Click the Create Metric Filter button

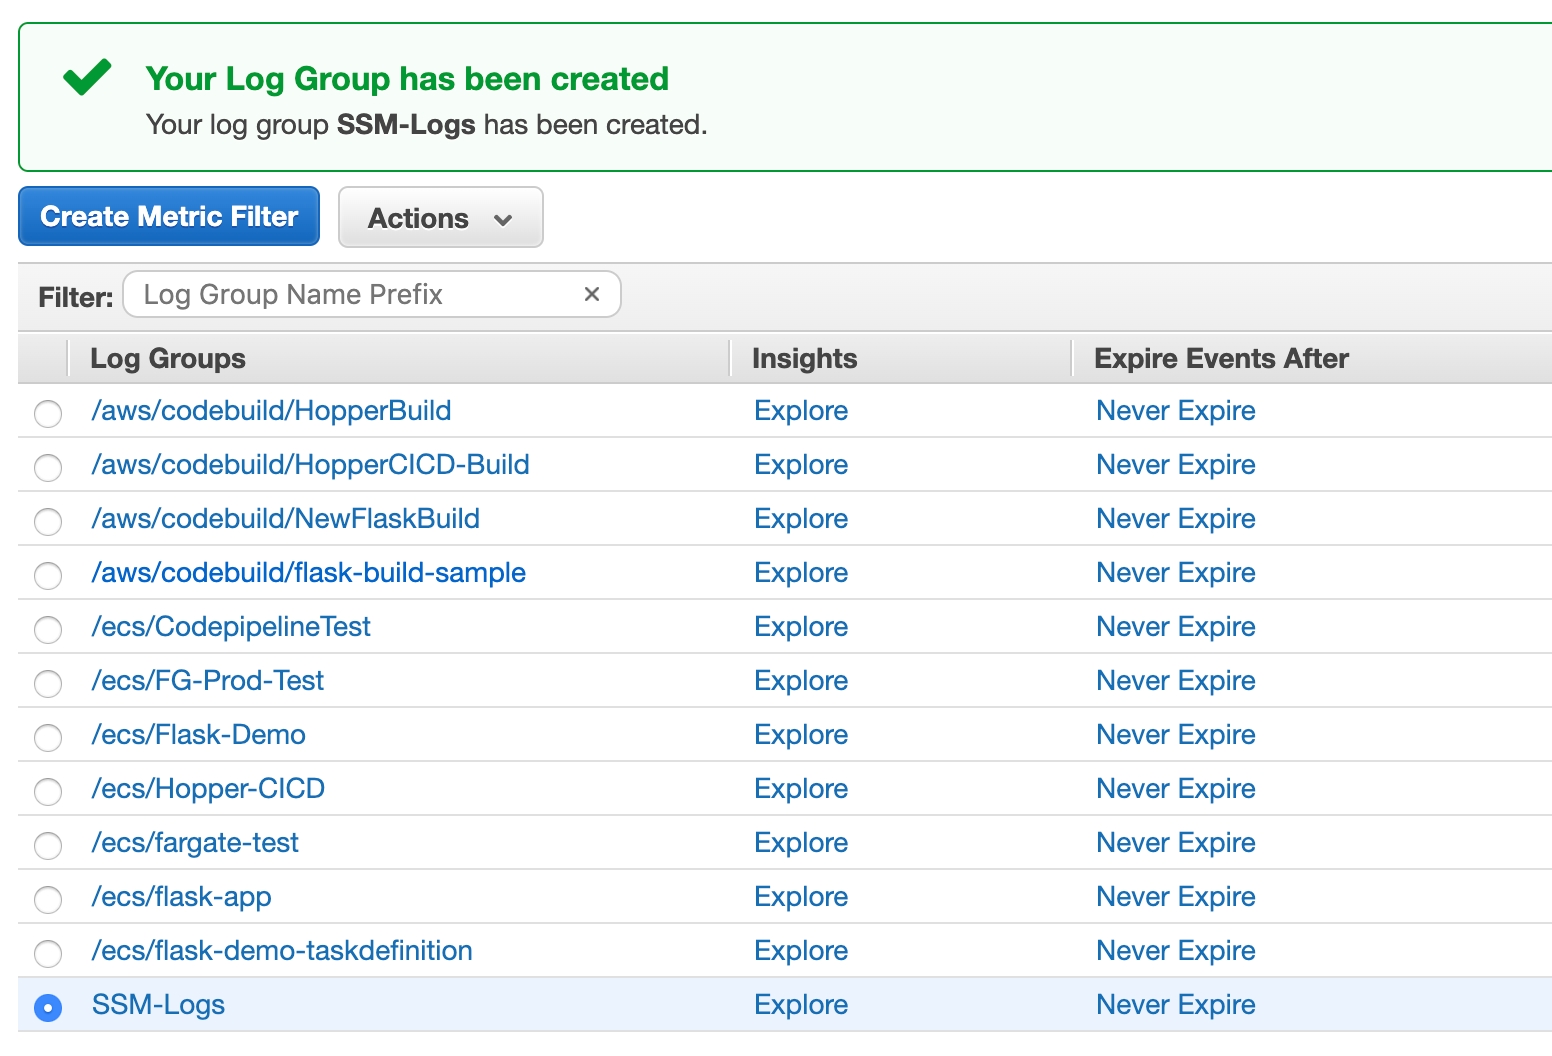pos(169,217)
